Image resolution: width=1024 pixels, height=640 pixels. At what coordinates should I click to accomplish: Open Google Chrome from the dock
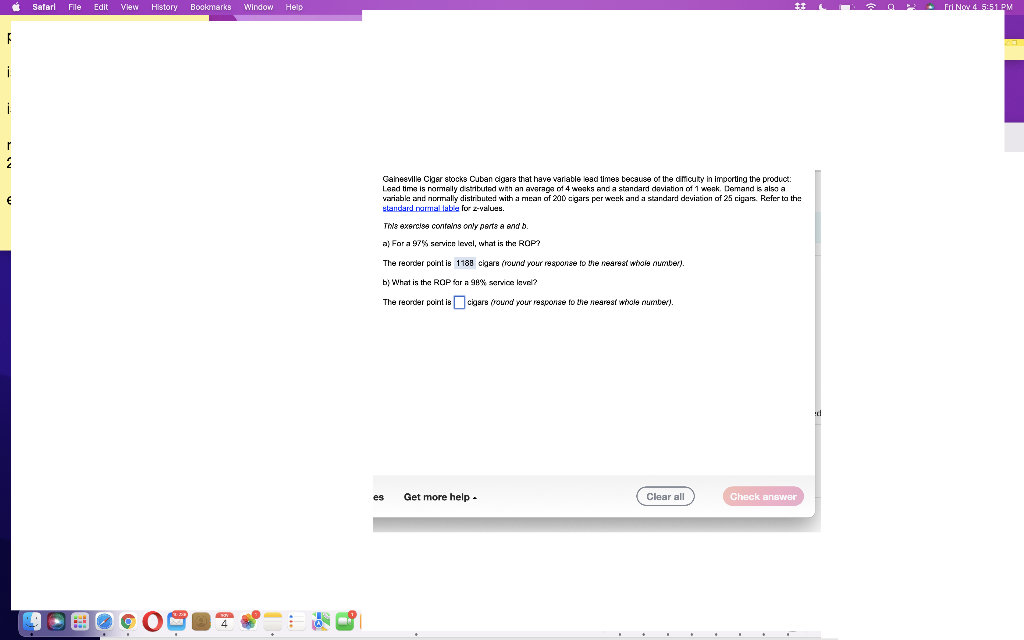tap(128, 621)
